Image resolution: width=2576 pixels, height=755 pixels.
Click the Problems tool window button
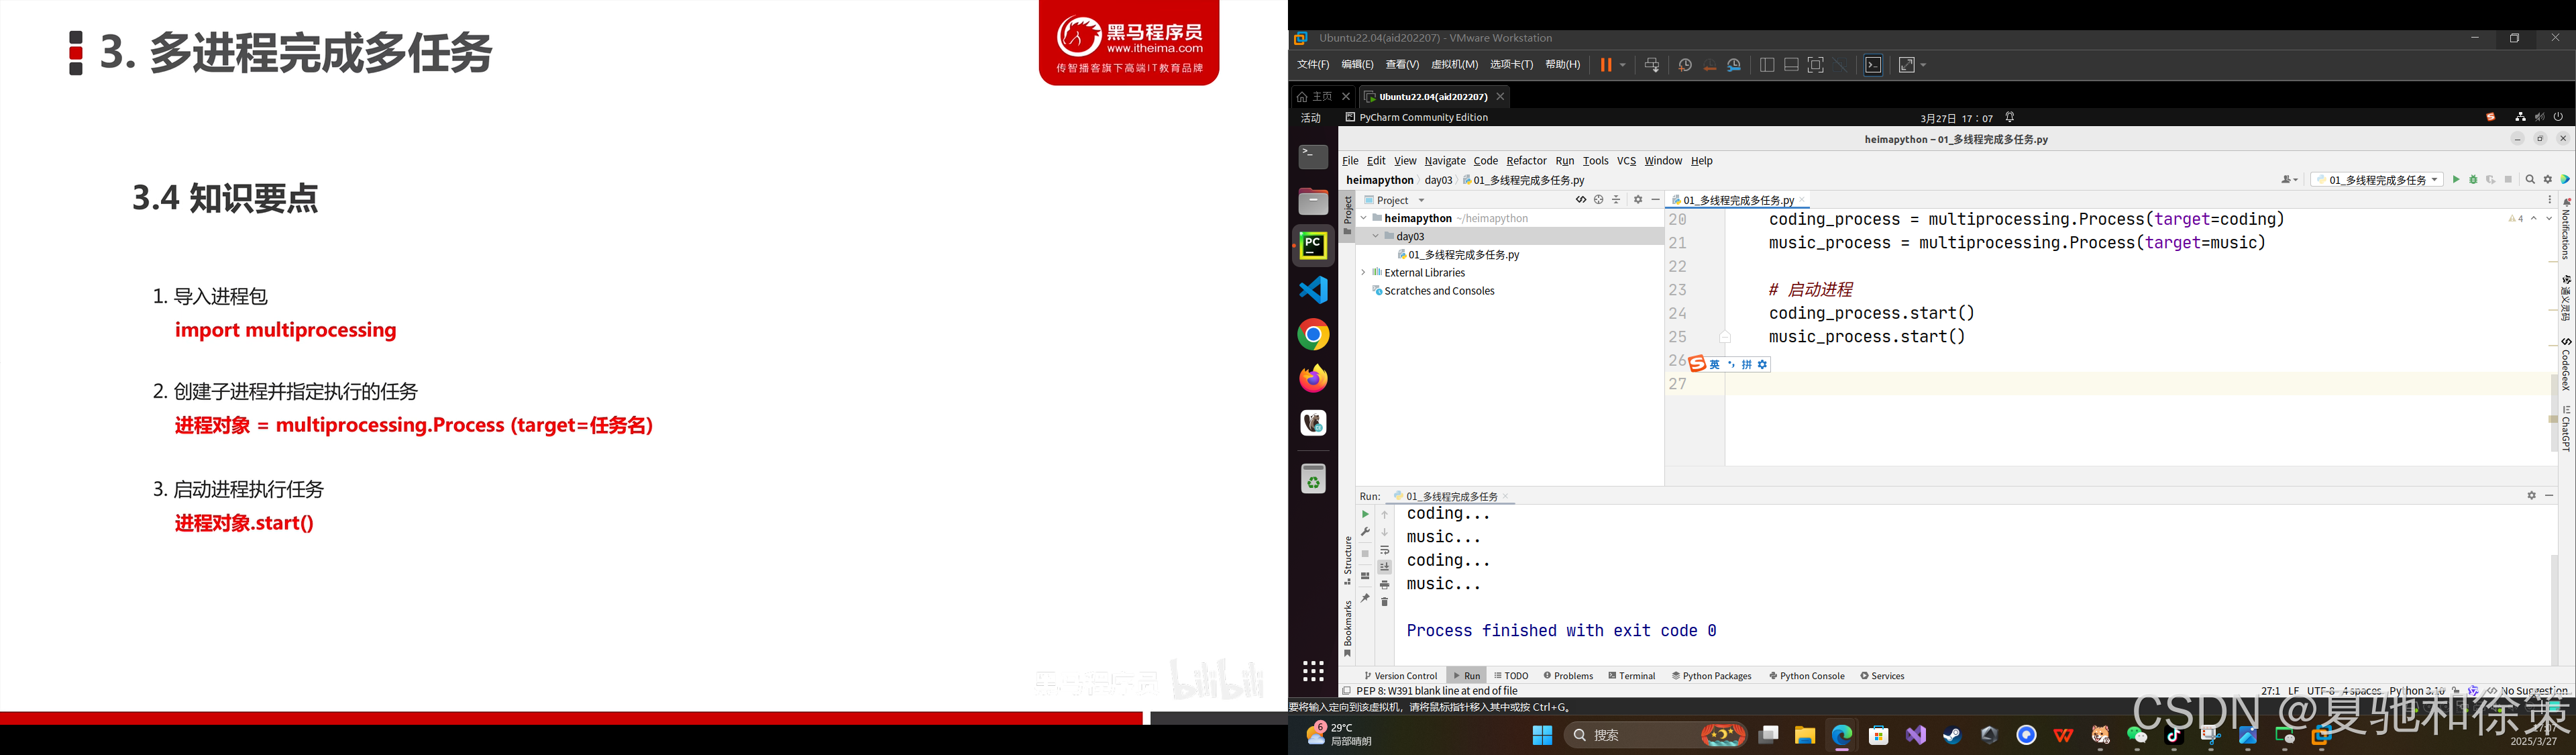pos(1568,676)
